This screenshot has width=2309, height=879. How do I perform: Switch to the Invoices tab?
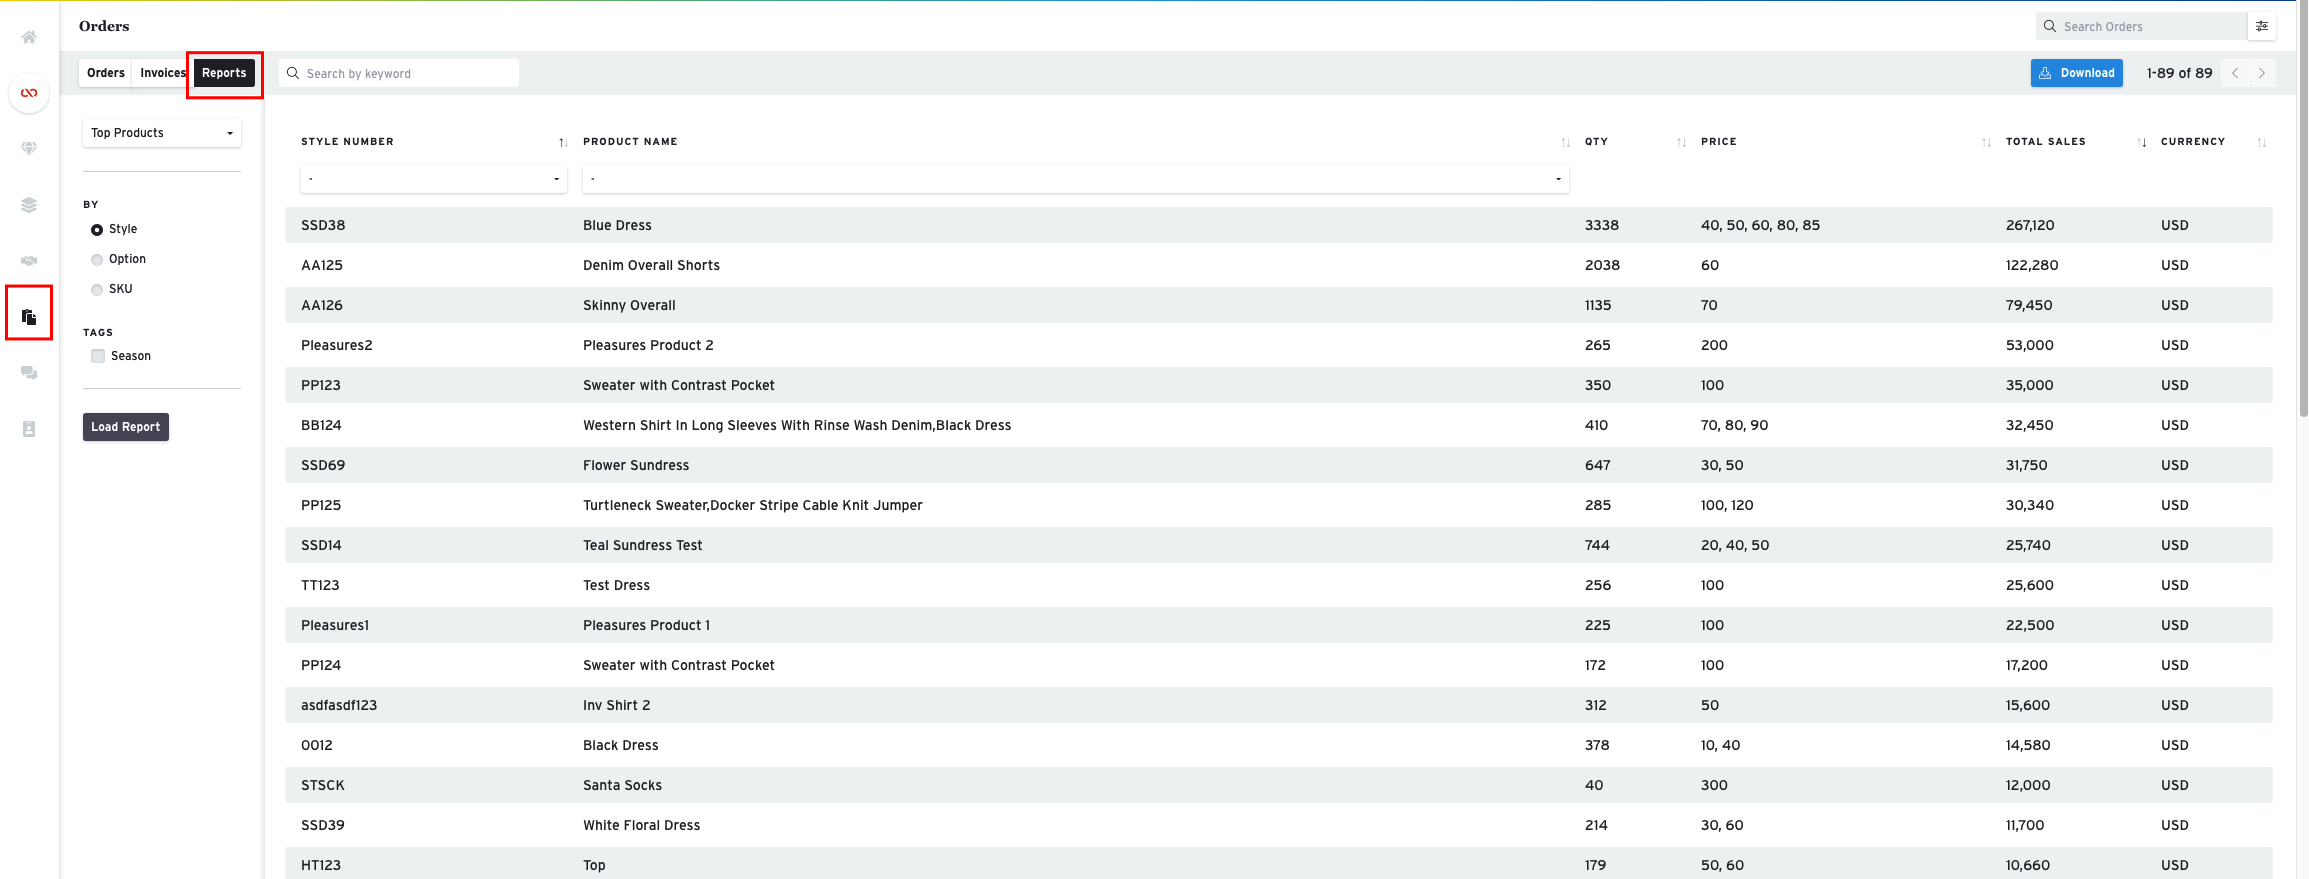pyautogui.click(x=162, y=73)
